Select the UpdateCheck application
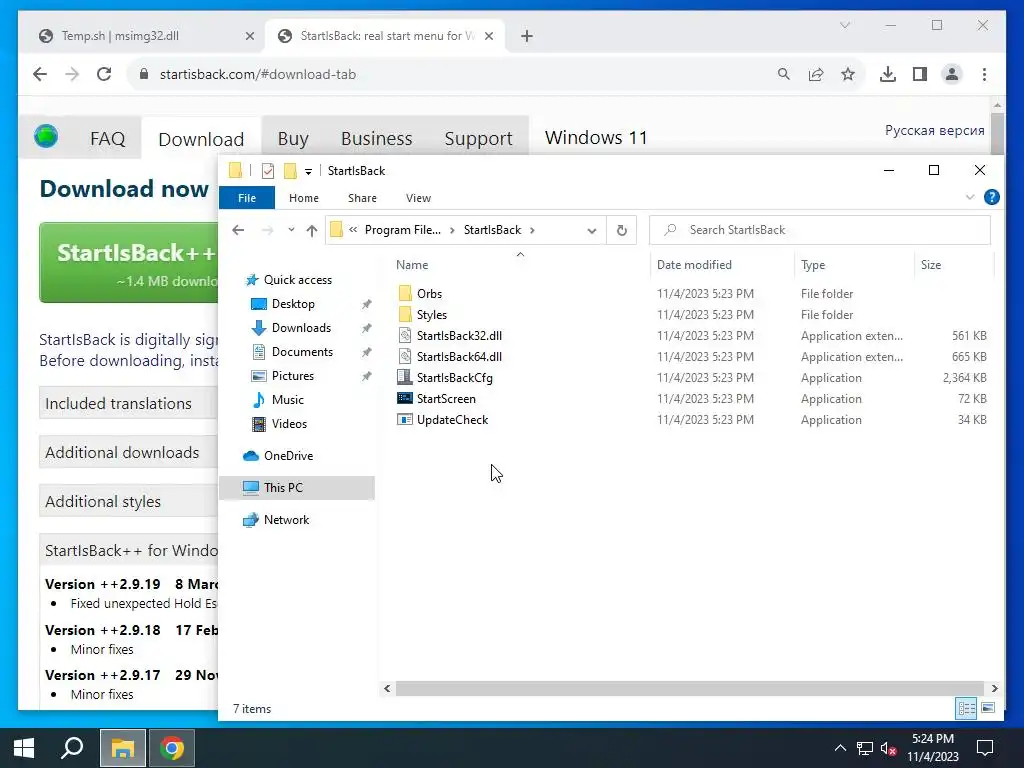Screen dimensions: 1024x768 pyautogui.click(x=452, y=420)
